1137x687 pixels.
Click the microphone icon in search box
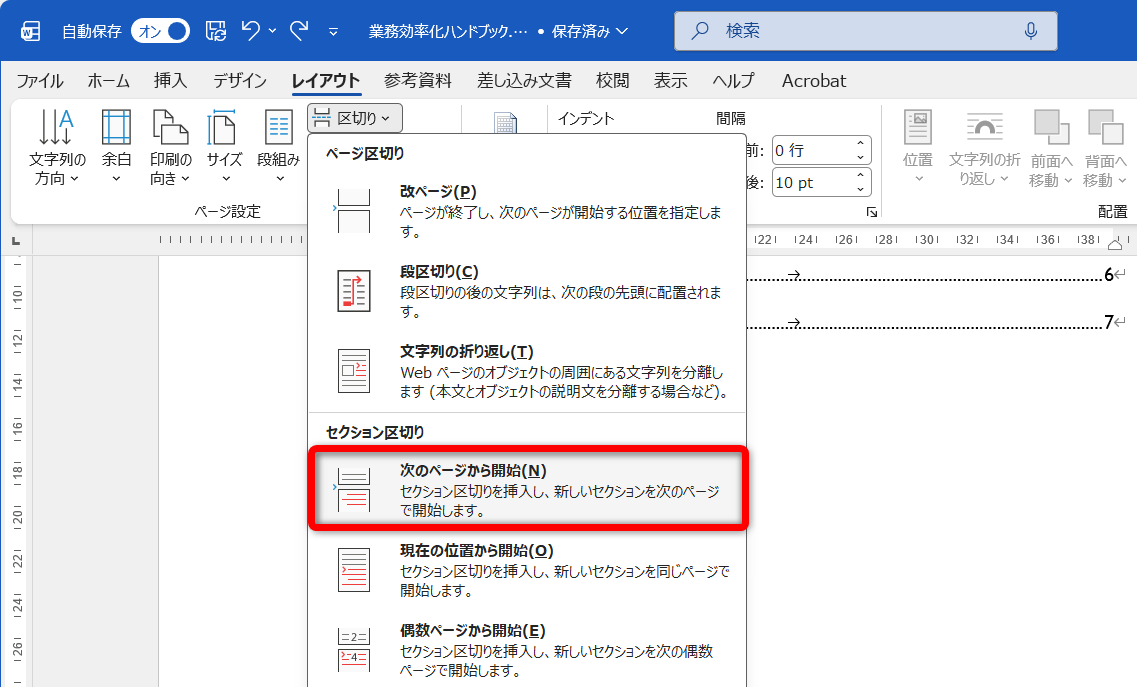tap(1030, 30)
